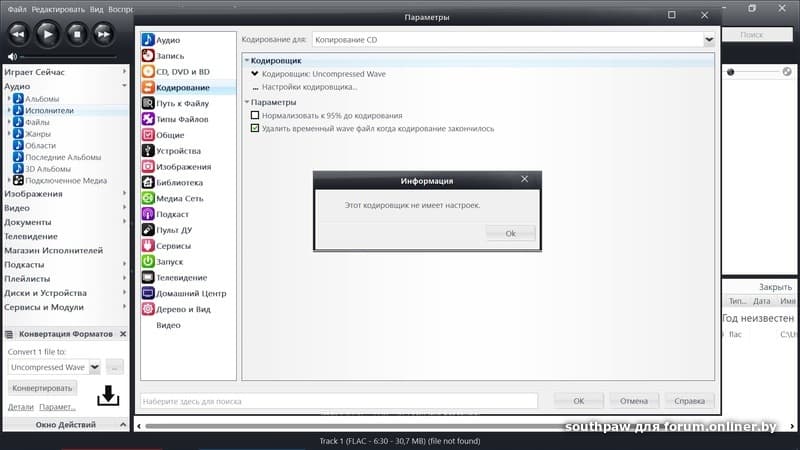800x450 pixels.
Task: Open Запись settings category
Action: (188, 56)
